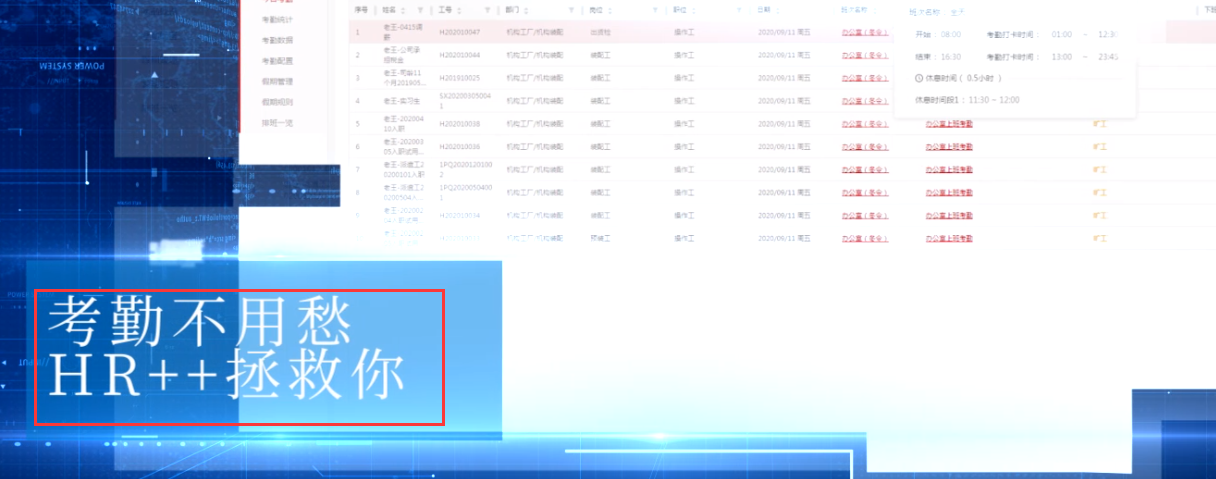Viewport: 1216px width, 479px height.
Task: Click 2020/09/11 周五 date in row 1
Action: (x=785, y=32)
